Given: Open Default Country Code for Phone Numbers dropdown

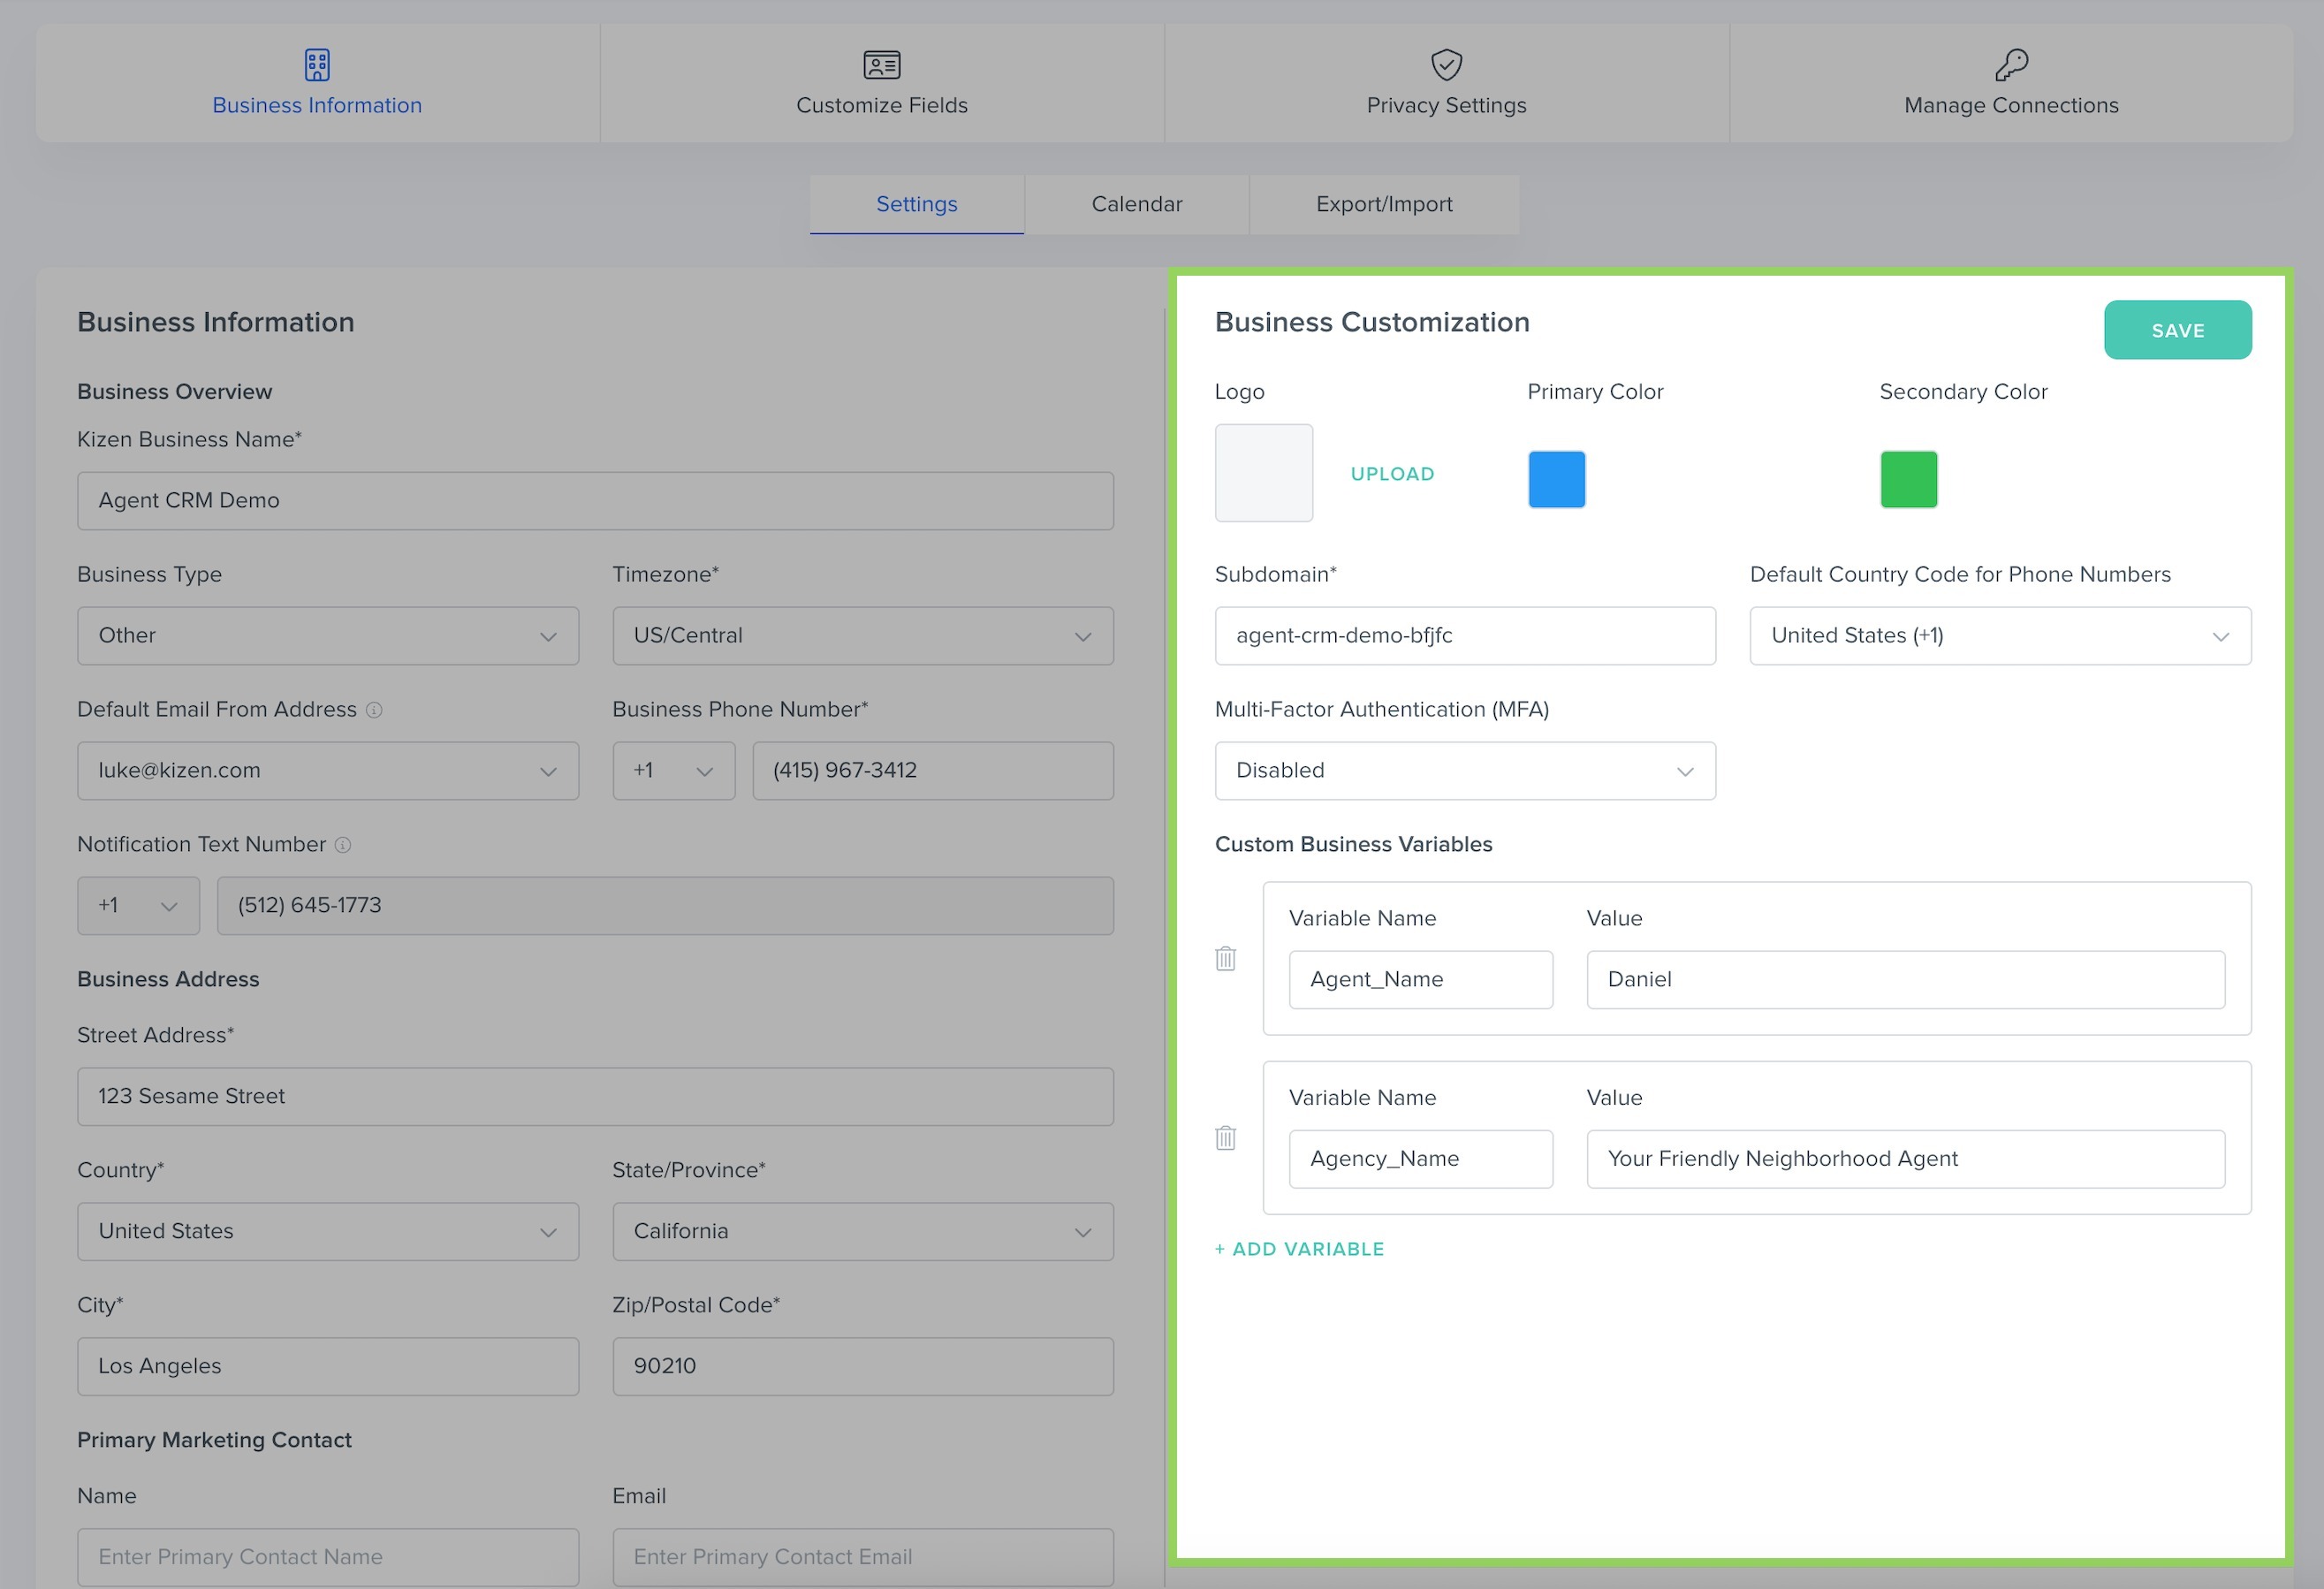Looking at the screenshot, I should (x=1999, y=636).
